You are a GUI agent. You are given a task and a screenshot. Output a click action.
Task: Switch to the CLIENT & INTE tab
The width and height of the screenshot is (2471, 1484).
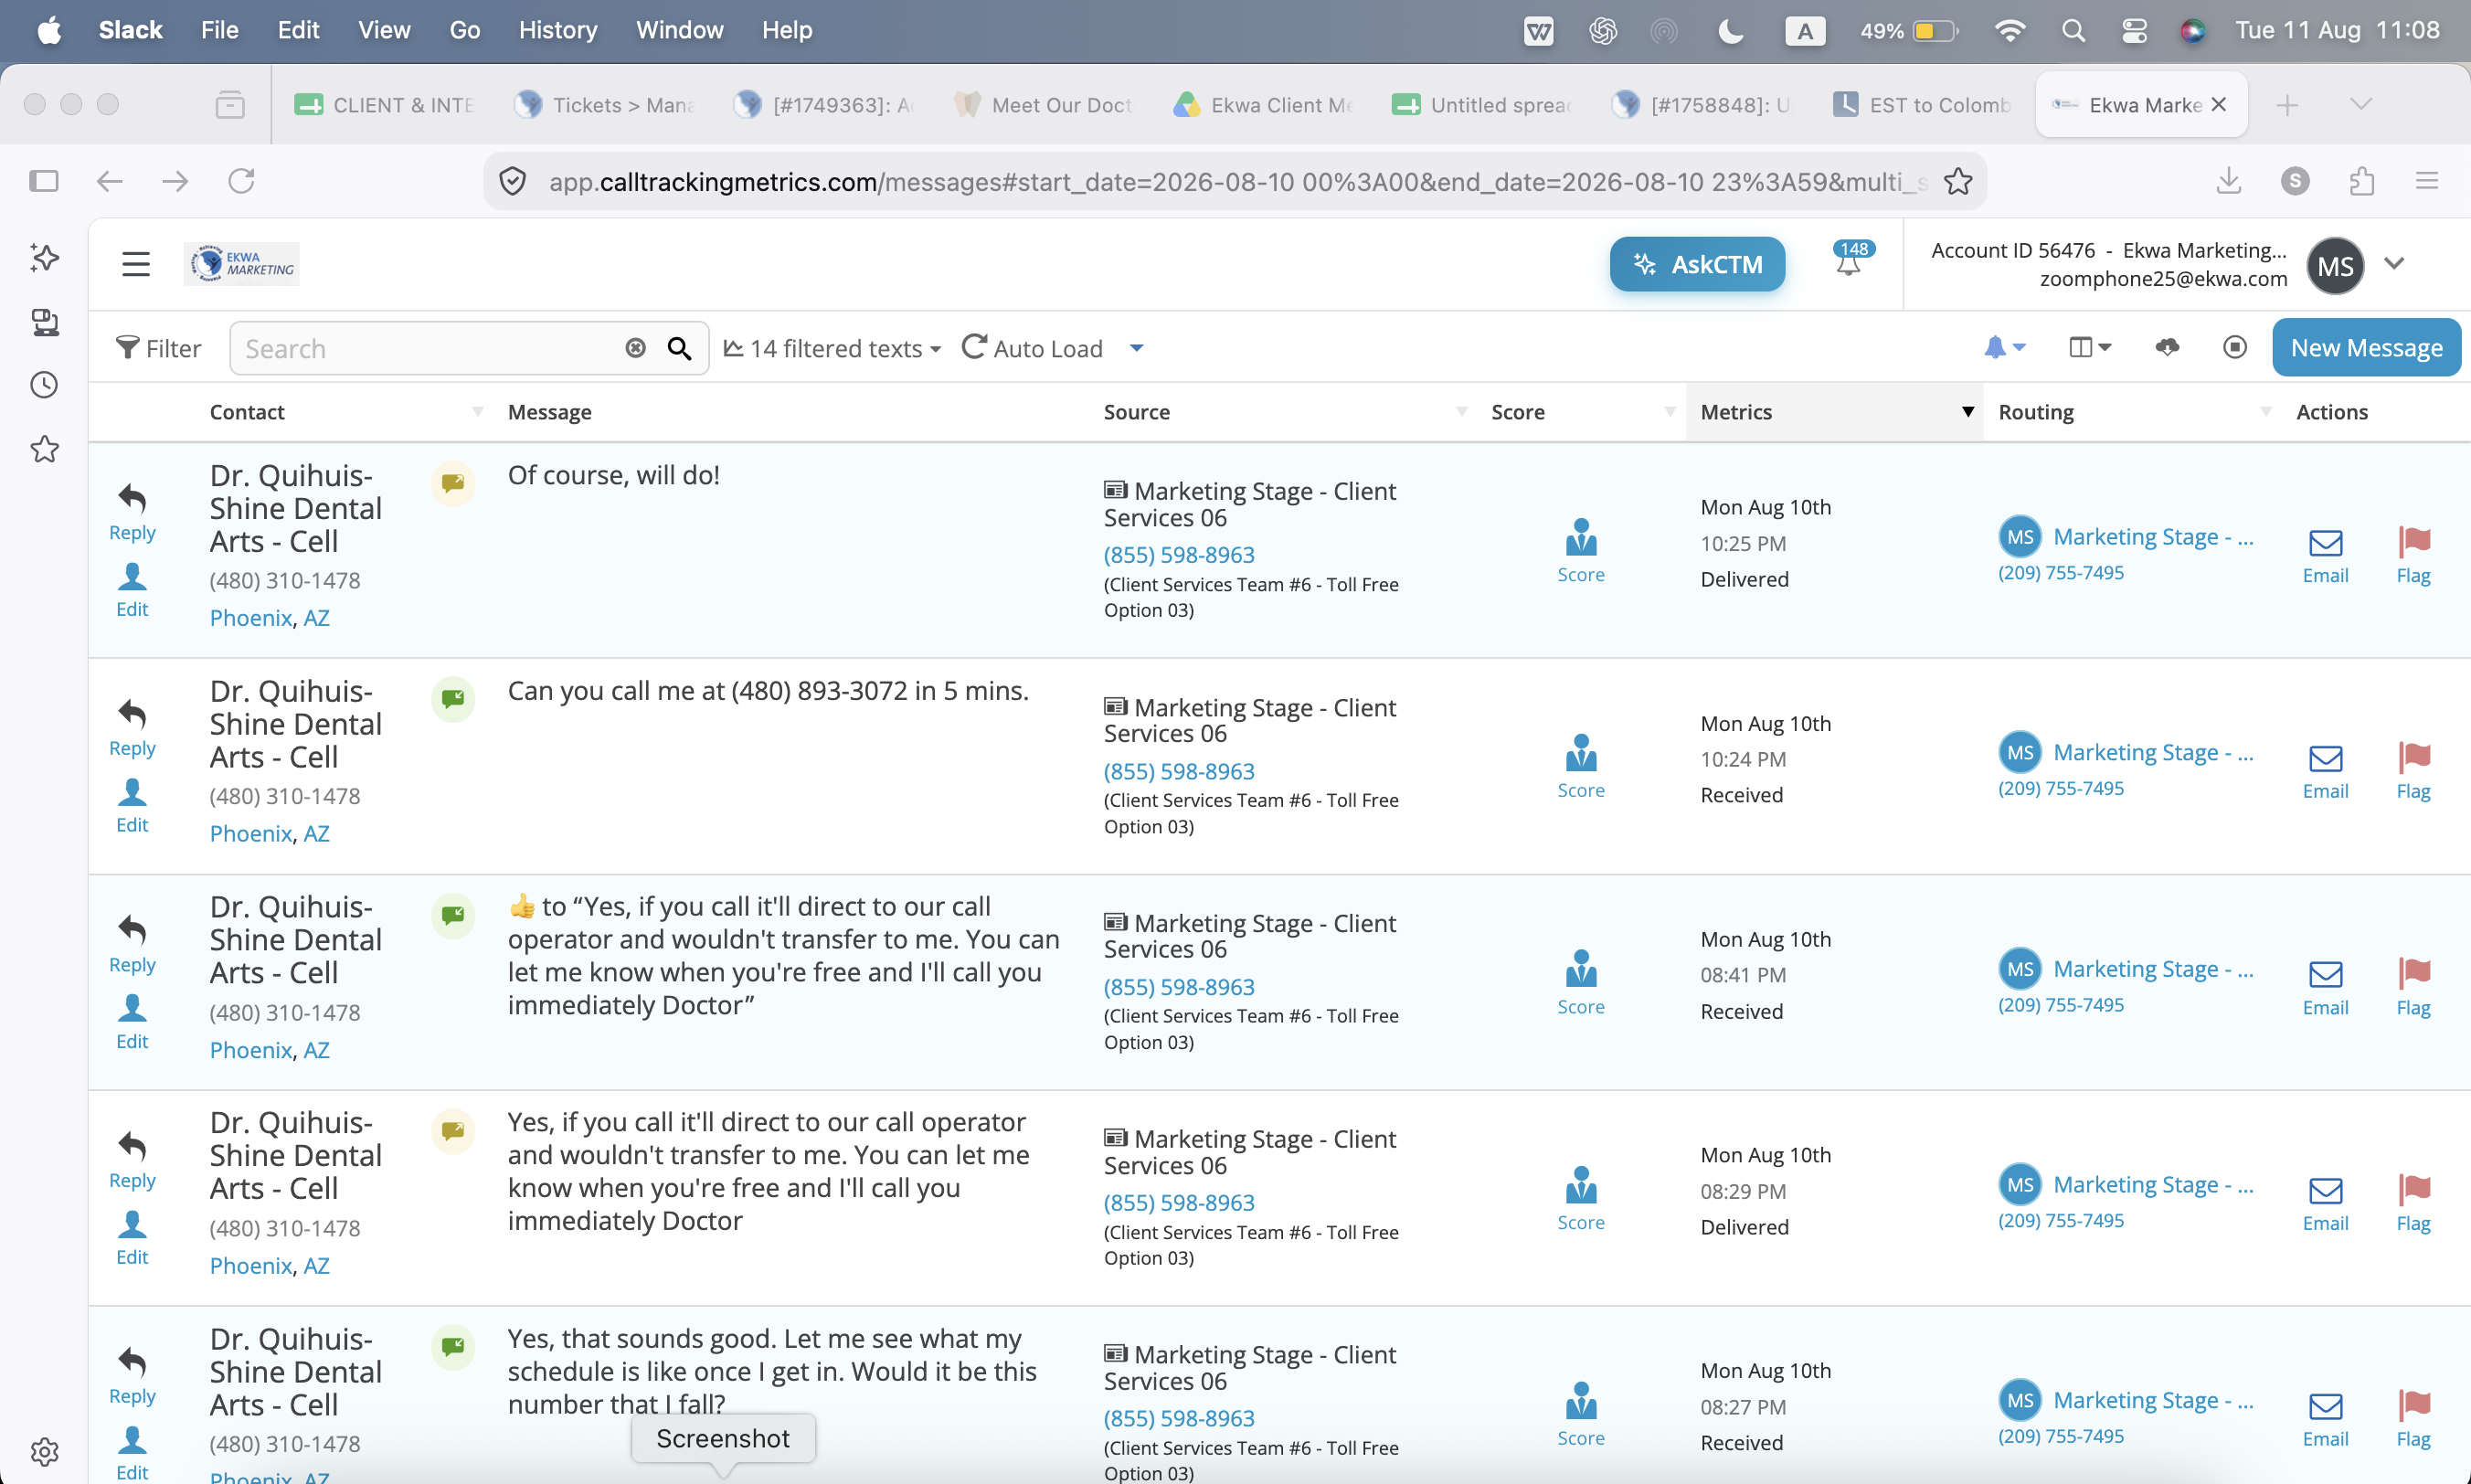point(384,104)
